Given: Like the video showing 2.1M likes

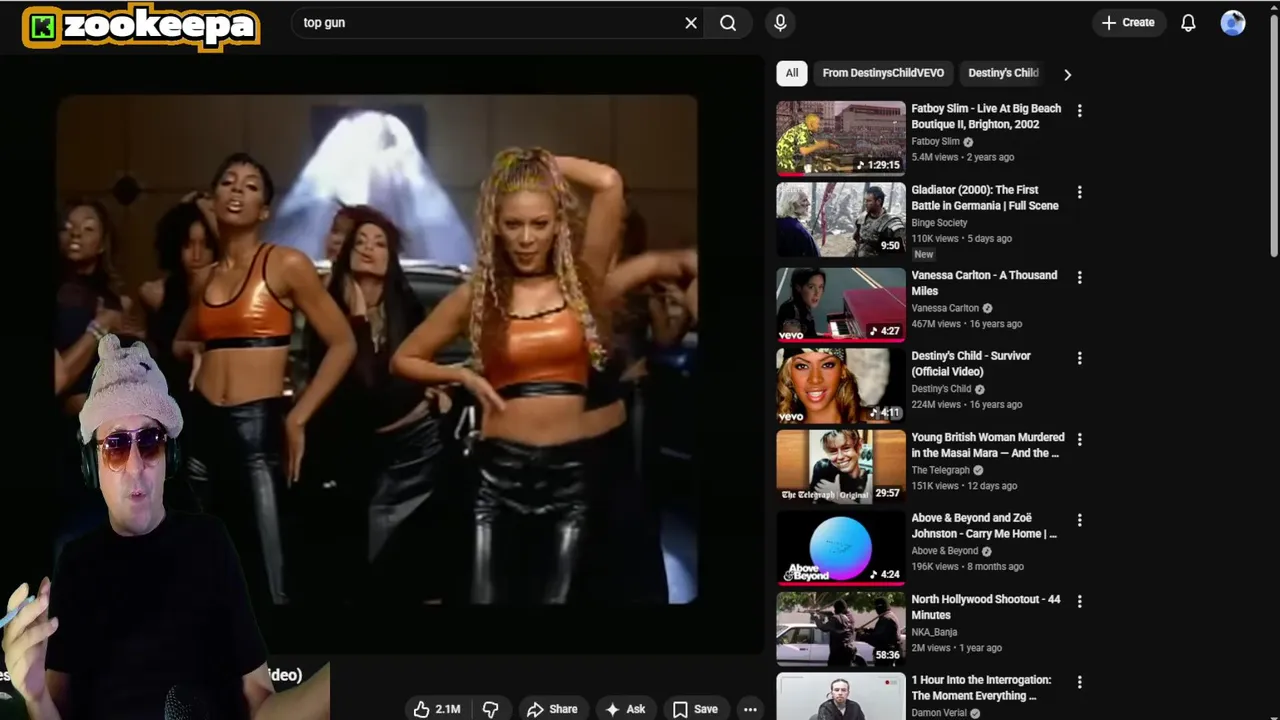Looking at the screenshot, I should point(437,709).
